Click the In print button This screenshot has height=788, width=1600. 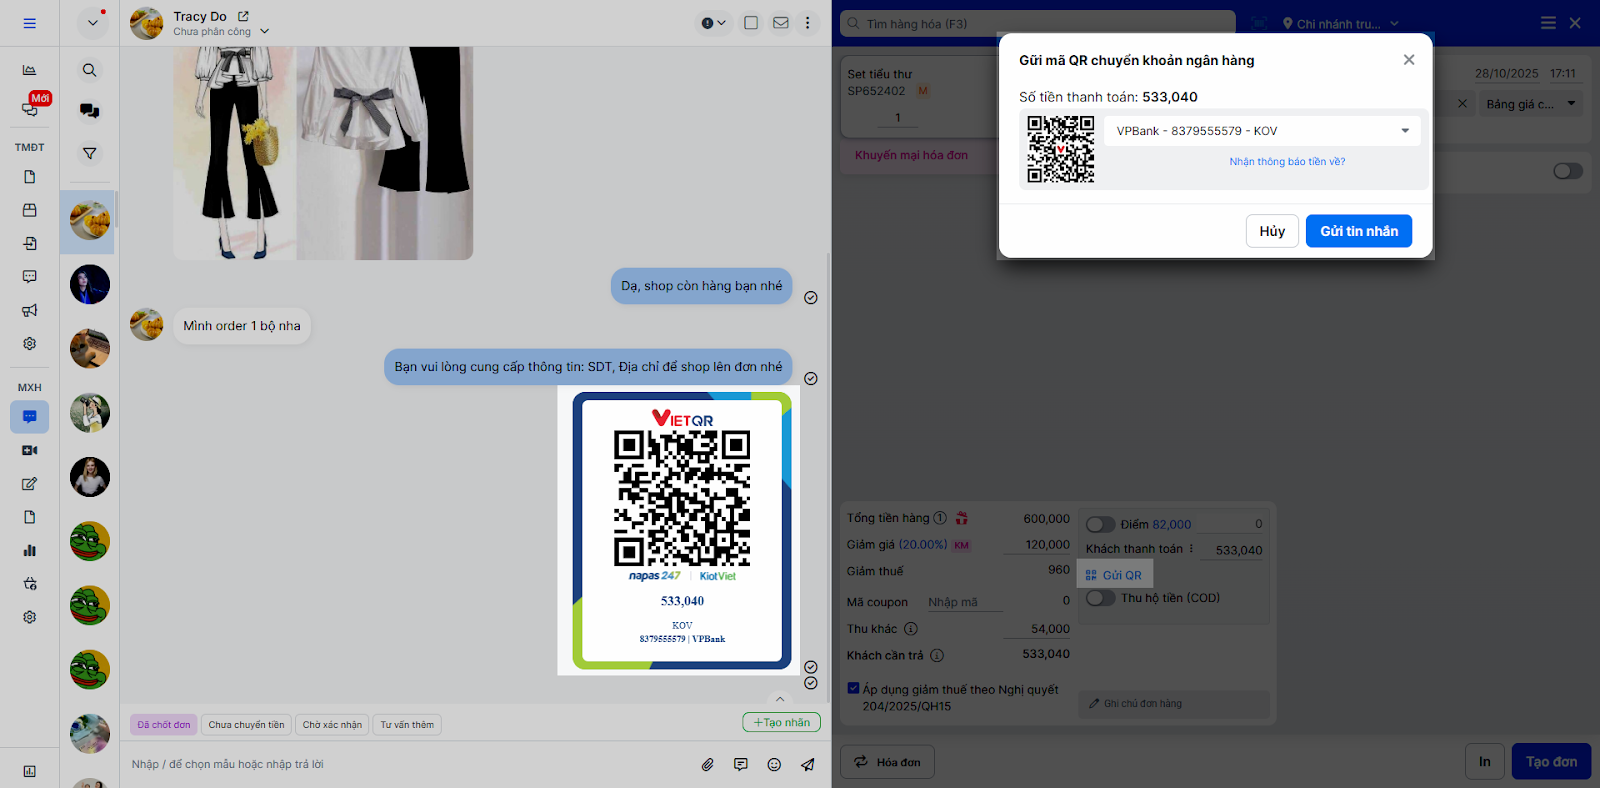[x=1485, y=762]
